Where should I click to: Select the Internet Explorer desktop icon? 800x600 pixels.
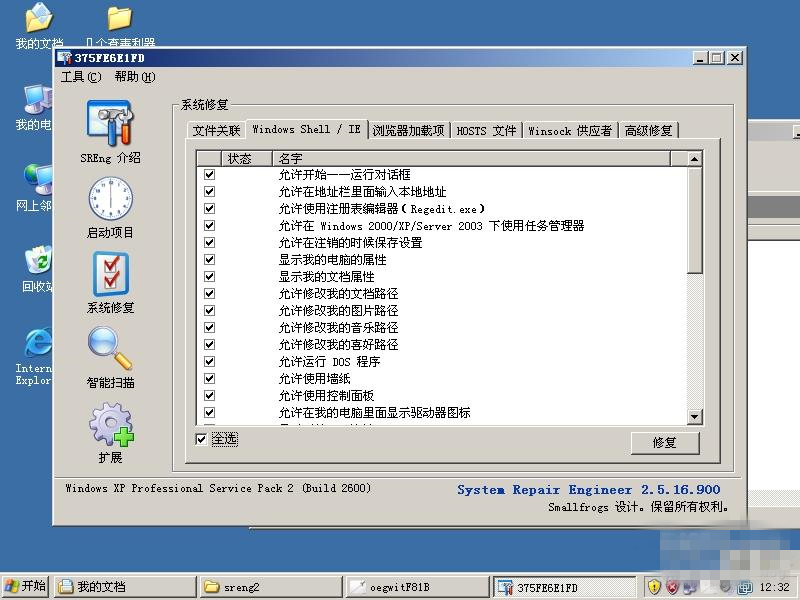38,342
